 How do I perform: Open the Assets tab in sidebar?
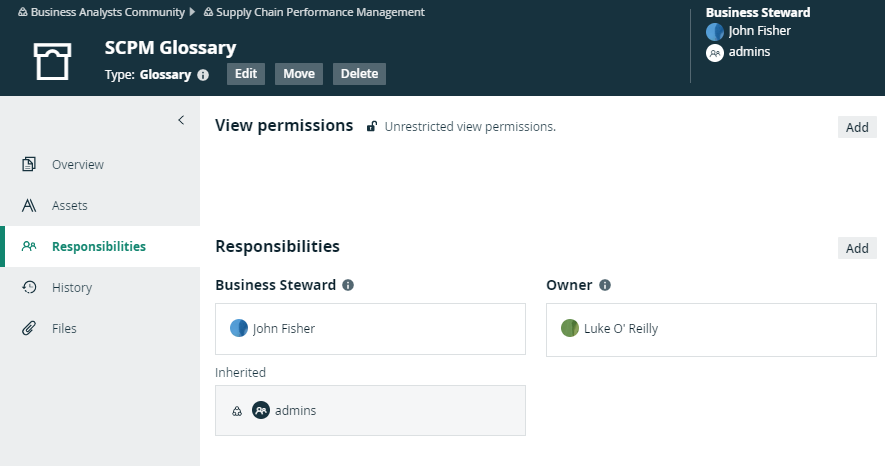pos(69,205)
